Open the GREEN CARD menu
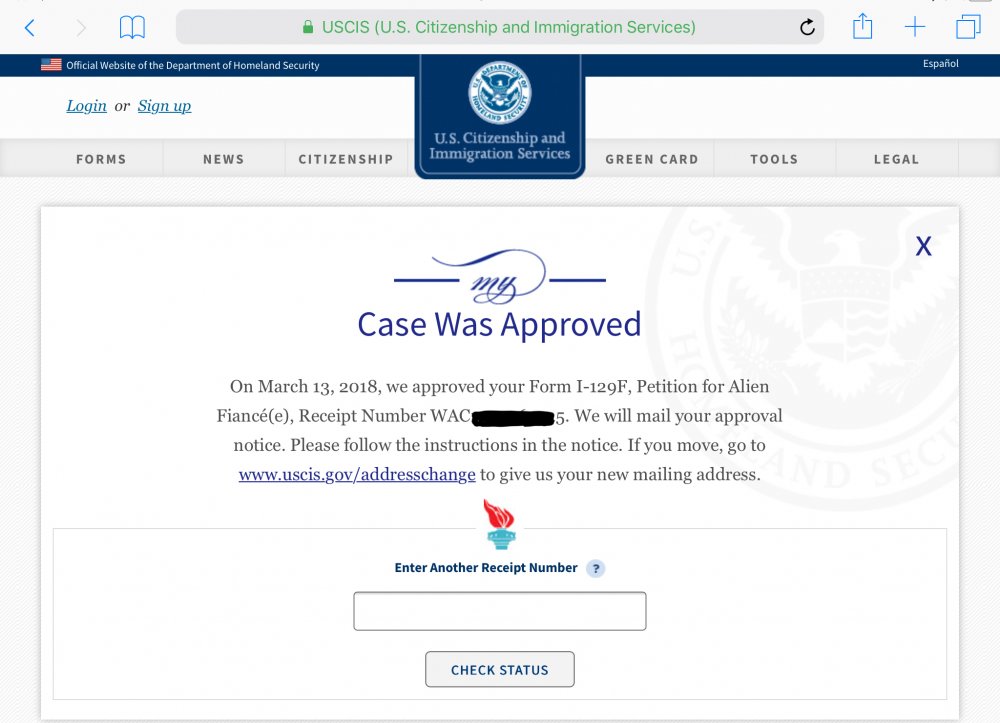This screenshot has width=1000, height=723. tap(652, 159)
